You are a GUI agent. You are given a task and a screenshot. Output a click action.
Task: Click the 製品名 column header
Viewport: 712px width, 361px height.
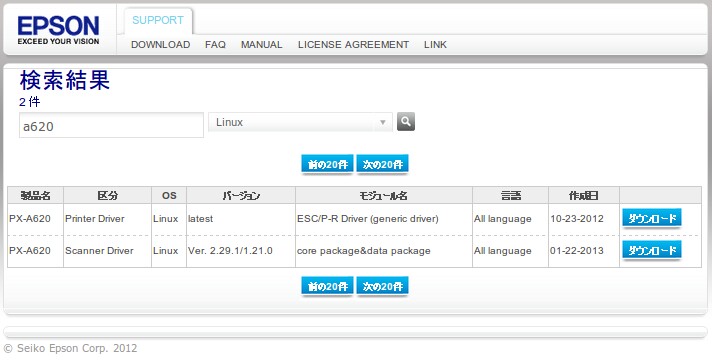[35, 195]
